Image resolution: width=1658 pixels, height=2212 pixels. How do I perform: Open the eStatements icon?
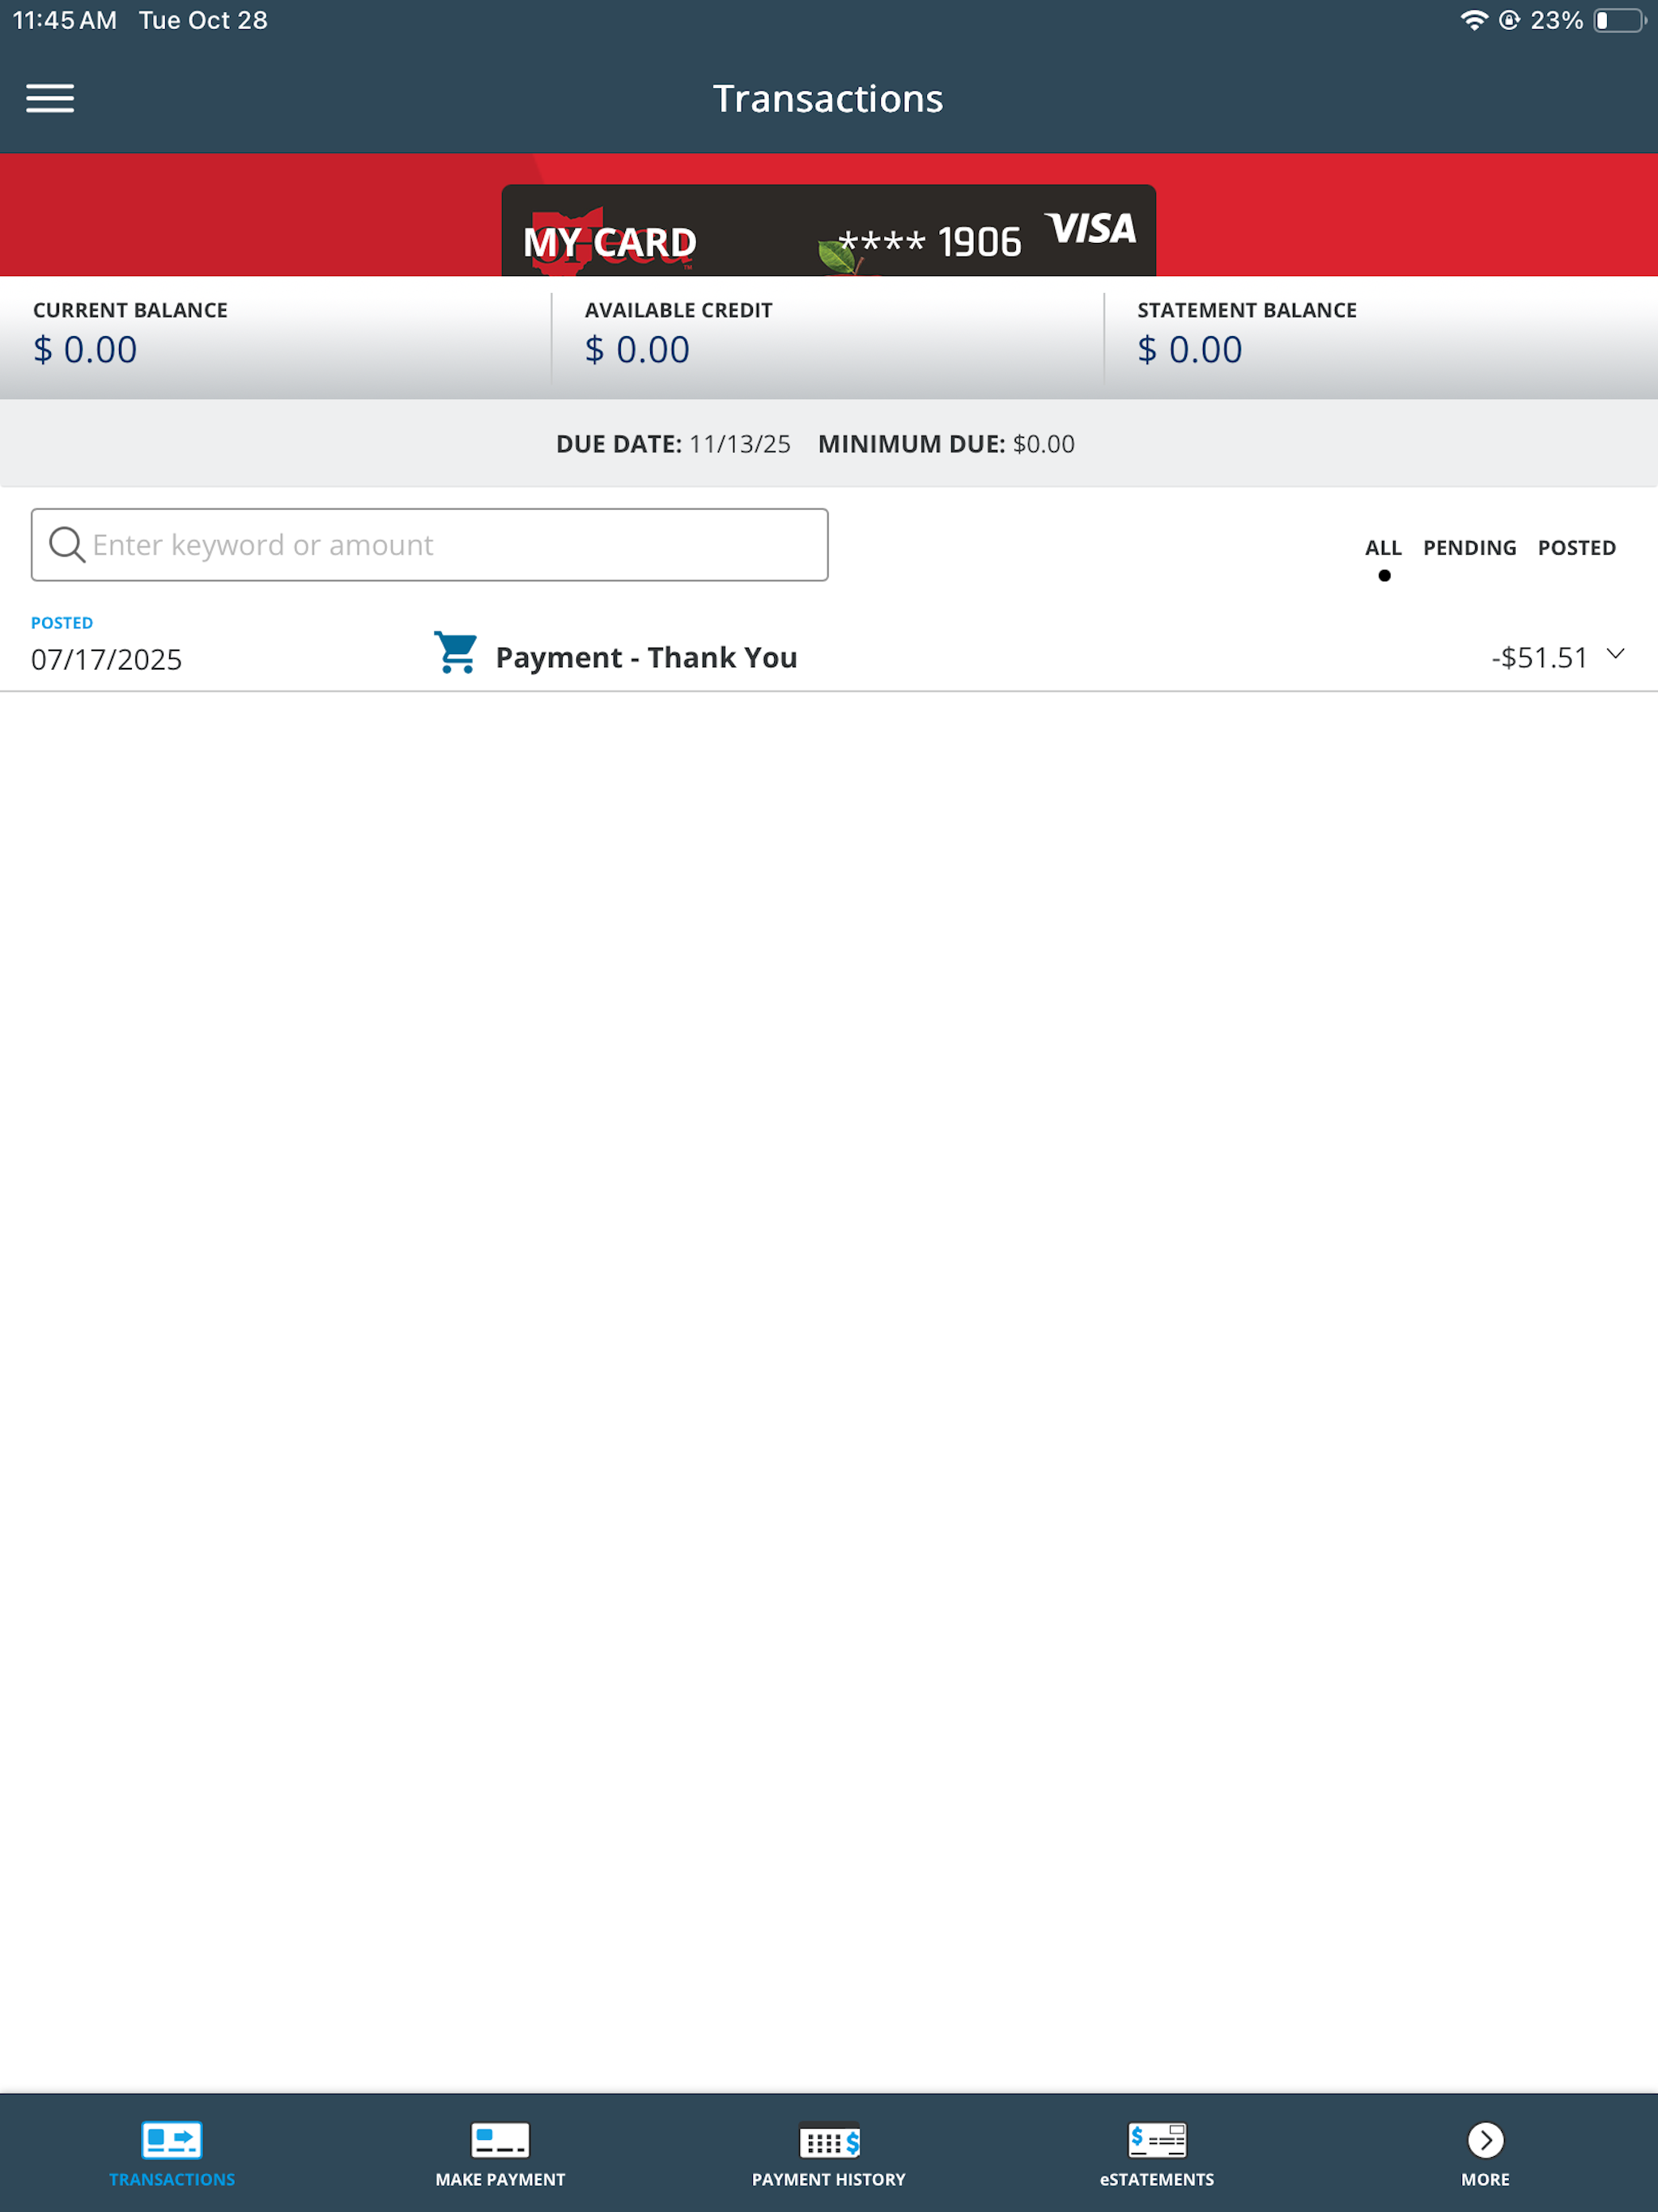(x=1157, y=2140)
